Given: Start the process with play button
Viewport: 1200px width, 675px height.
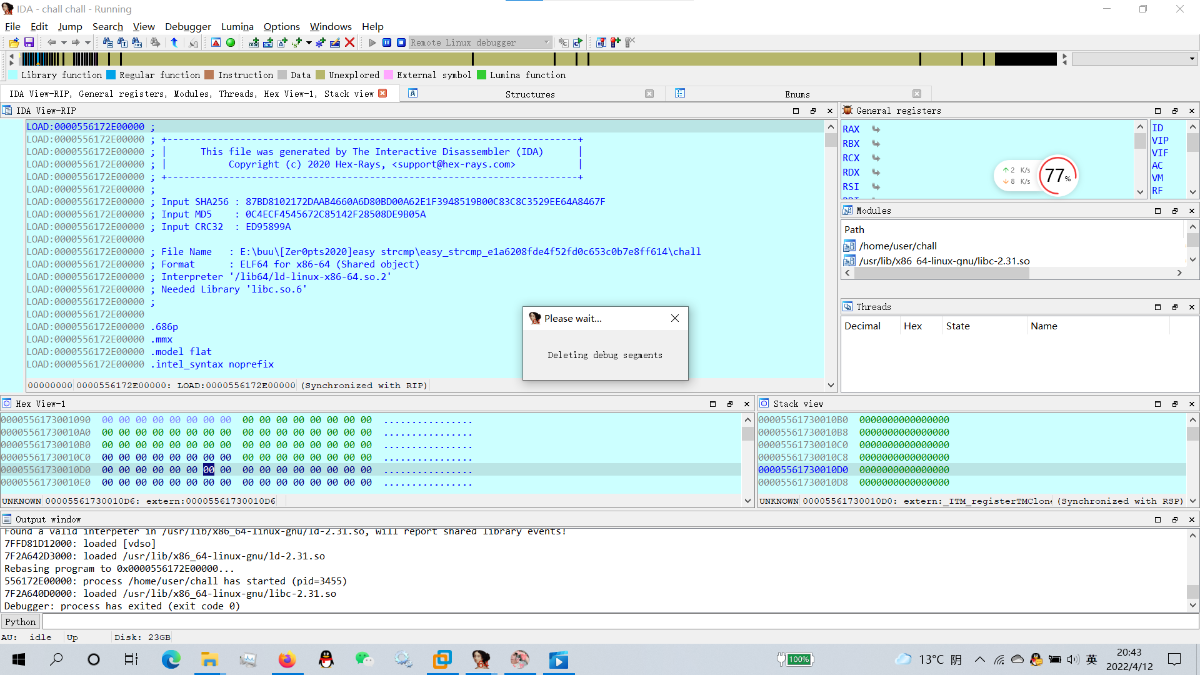Looking at the screenshot, I should tap(372, 42).
